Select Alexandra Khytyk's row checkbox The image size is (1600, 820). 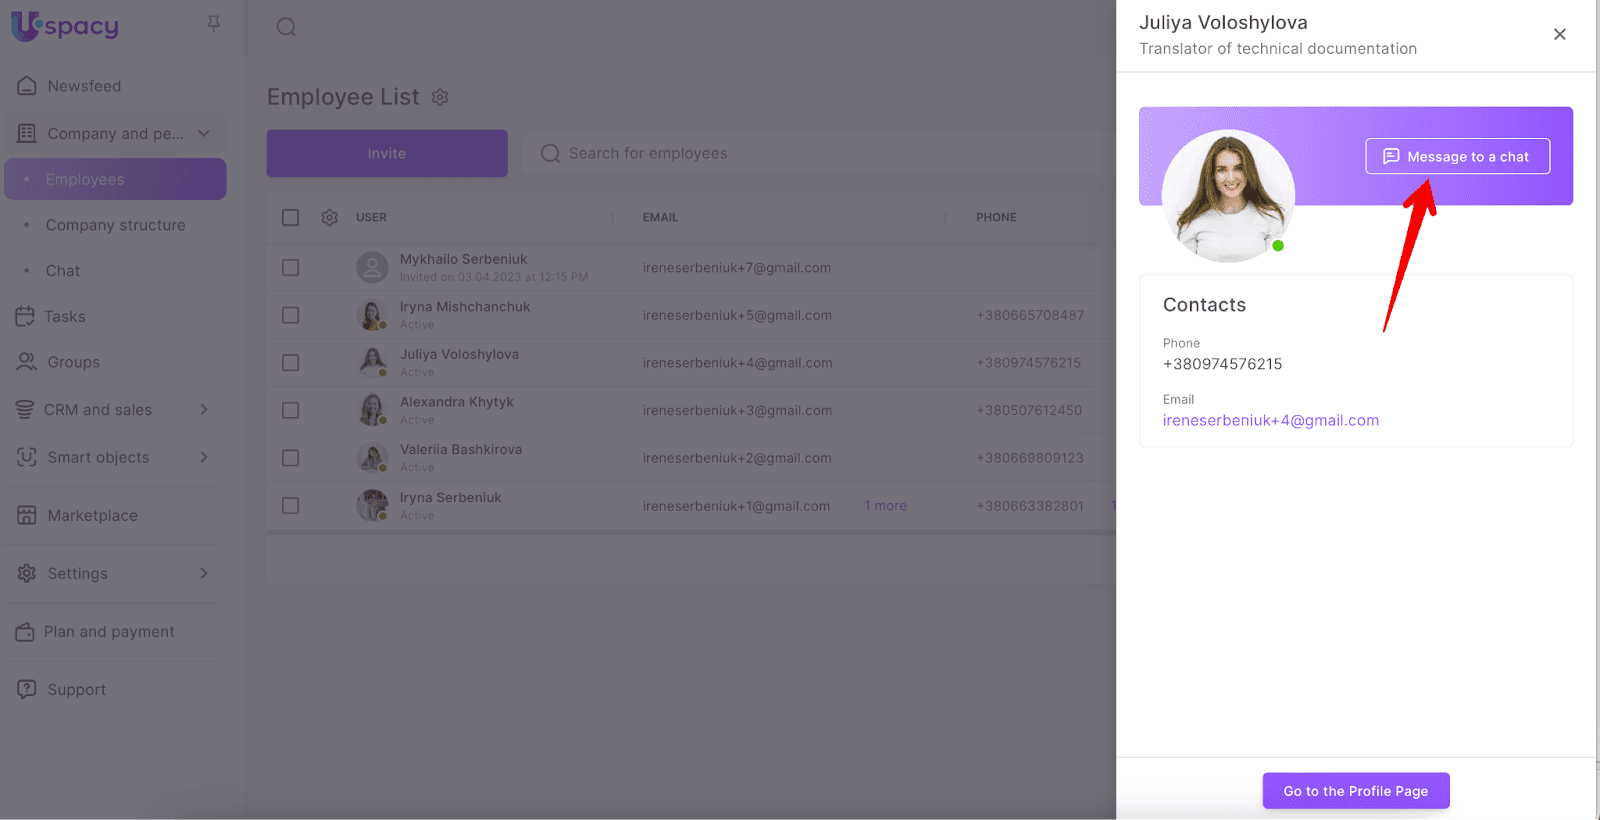click(290, 410)
